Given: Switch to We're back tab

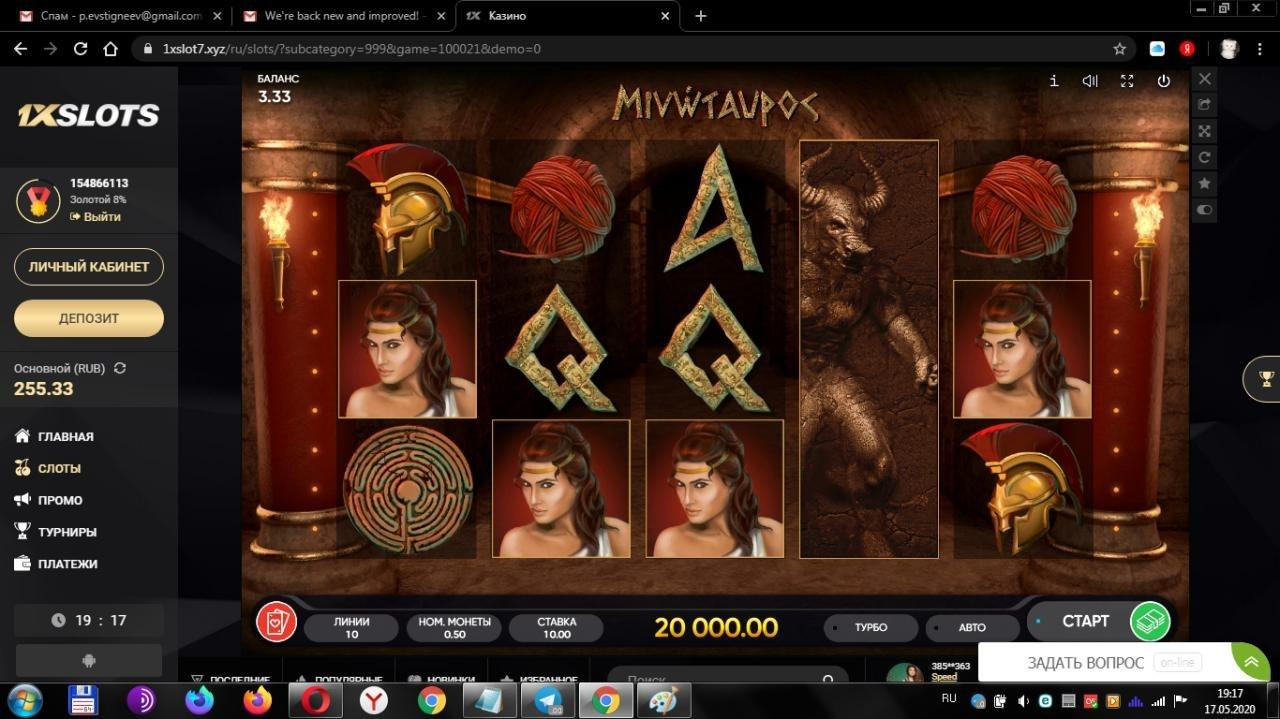Looking at the screenshot, I should [x=345, y=16].
